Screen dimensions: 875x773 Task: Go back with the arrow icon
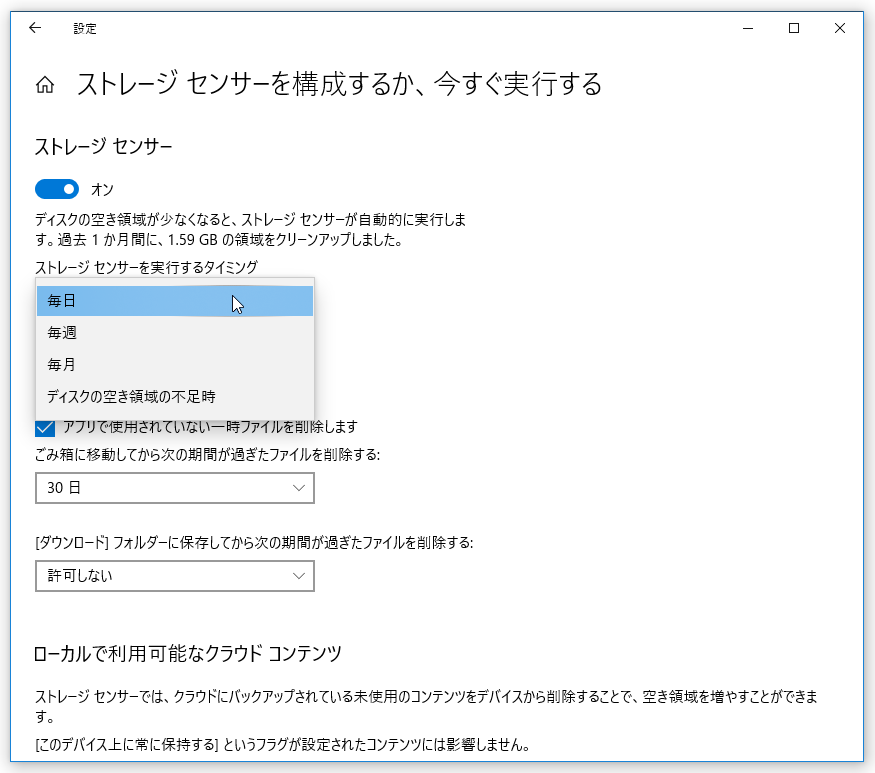point(35,28)
